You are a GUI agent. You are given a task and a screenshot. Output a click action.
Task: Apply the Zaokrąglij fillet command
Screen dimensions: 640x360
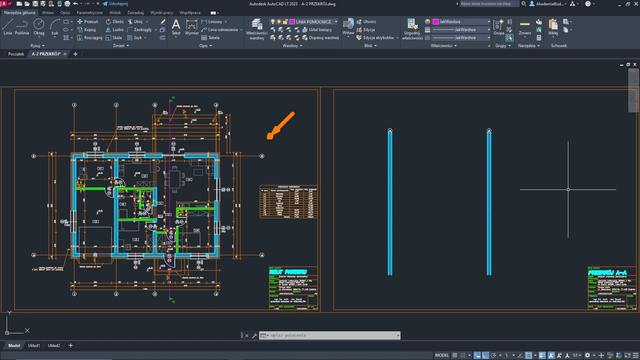point(140,30)
